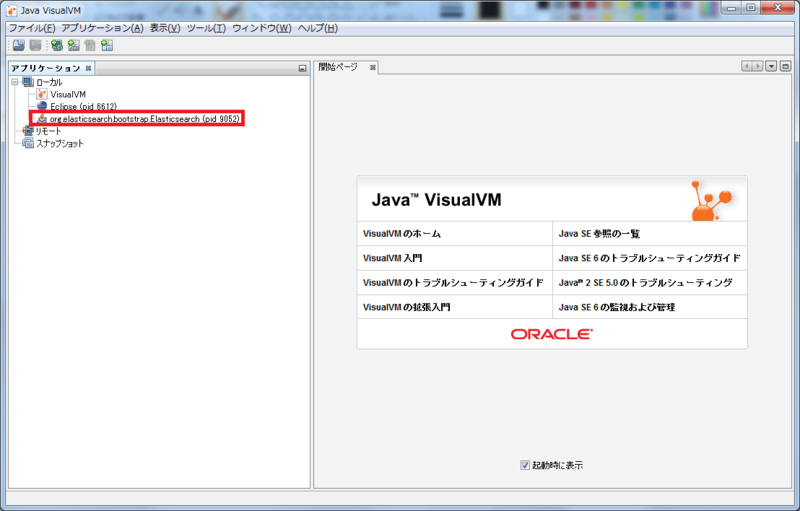Click the greyed-out Add VM Coredump toolbar icon
This screenshot has height=511, width=800.
point(90,45)
